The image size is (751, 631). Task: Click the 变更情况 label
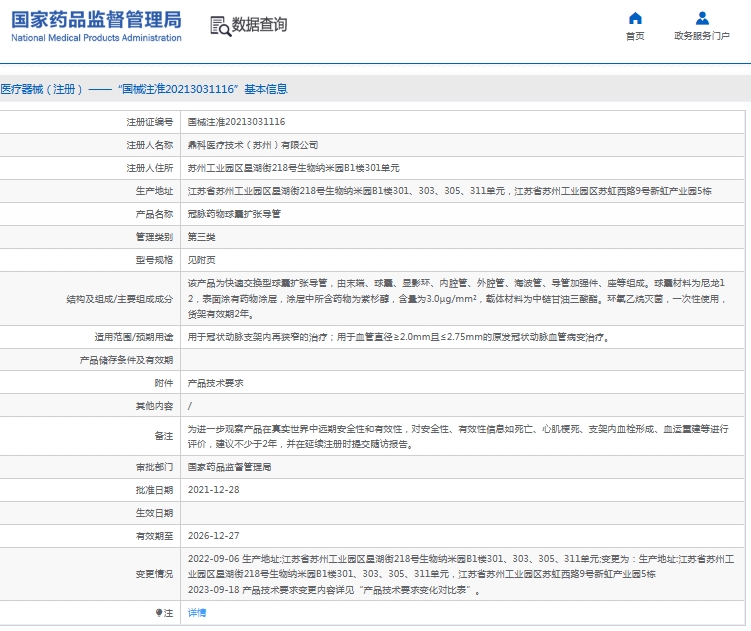tap(154, 574)
